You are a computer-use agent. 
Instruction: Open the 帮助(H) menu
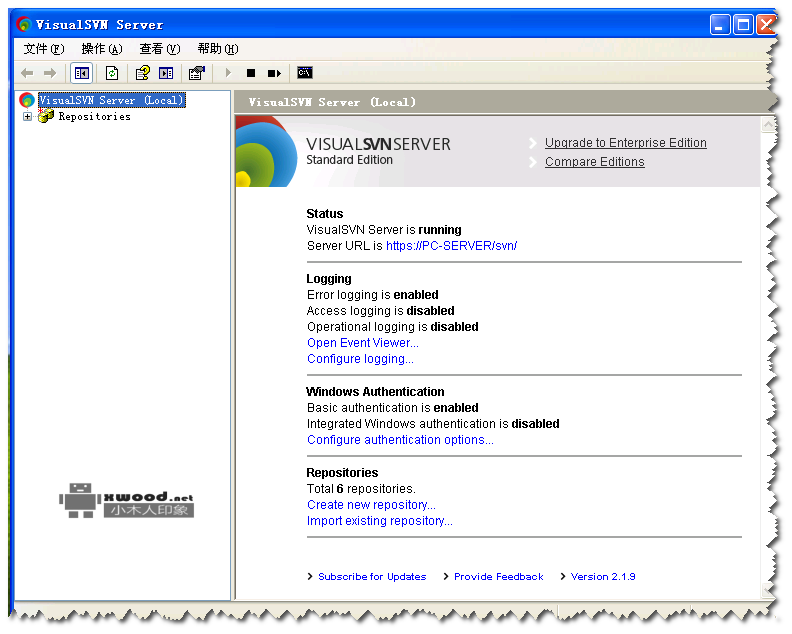(218, 49)
